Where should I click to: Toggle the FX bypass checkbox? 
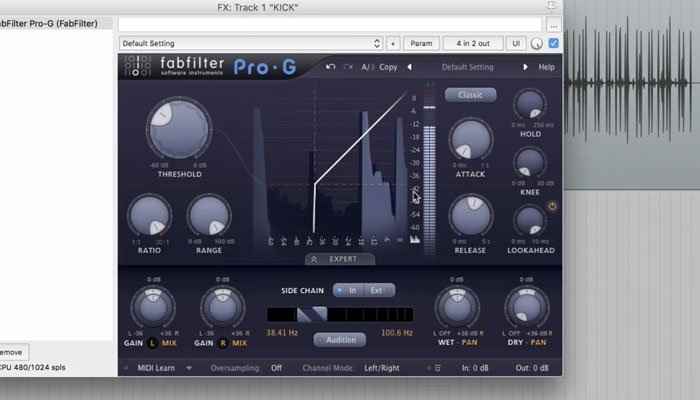click(554, 43)
